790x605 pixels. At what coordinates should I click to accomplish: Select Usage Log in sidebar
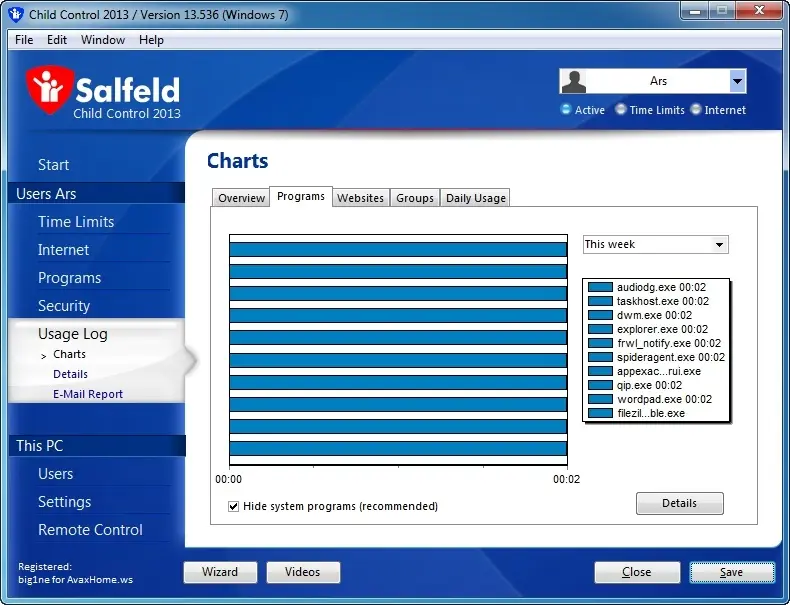(73, 333)
